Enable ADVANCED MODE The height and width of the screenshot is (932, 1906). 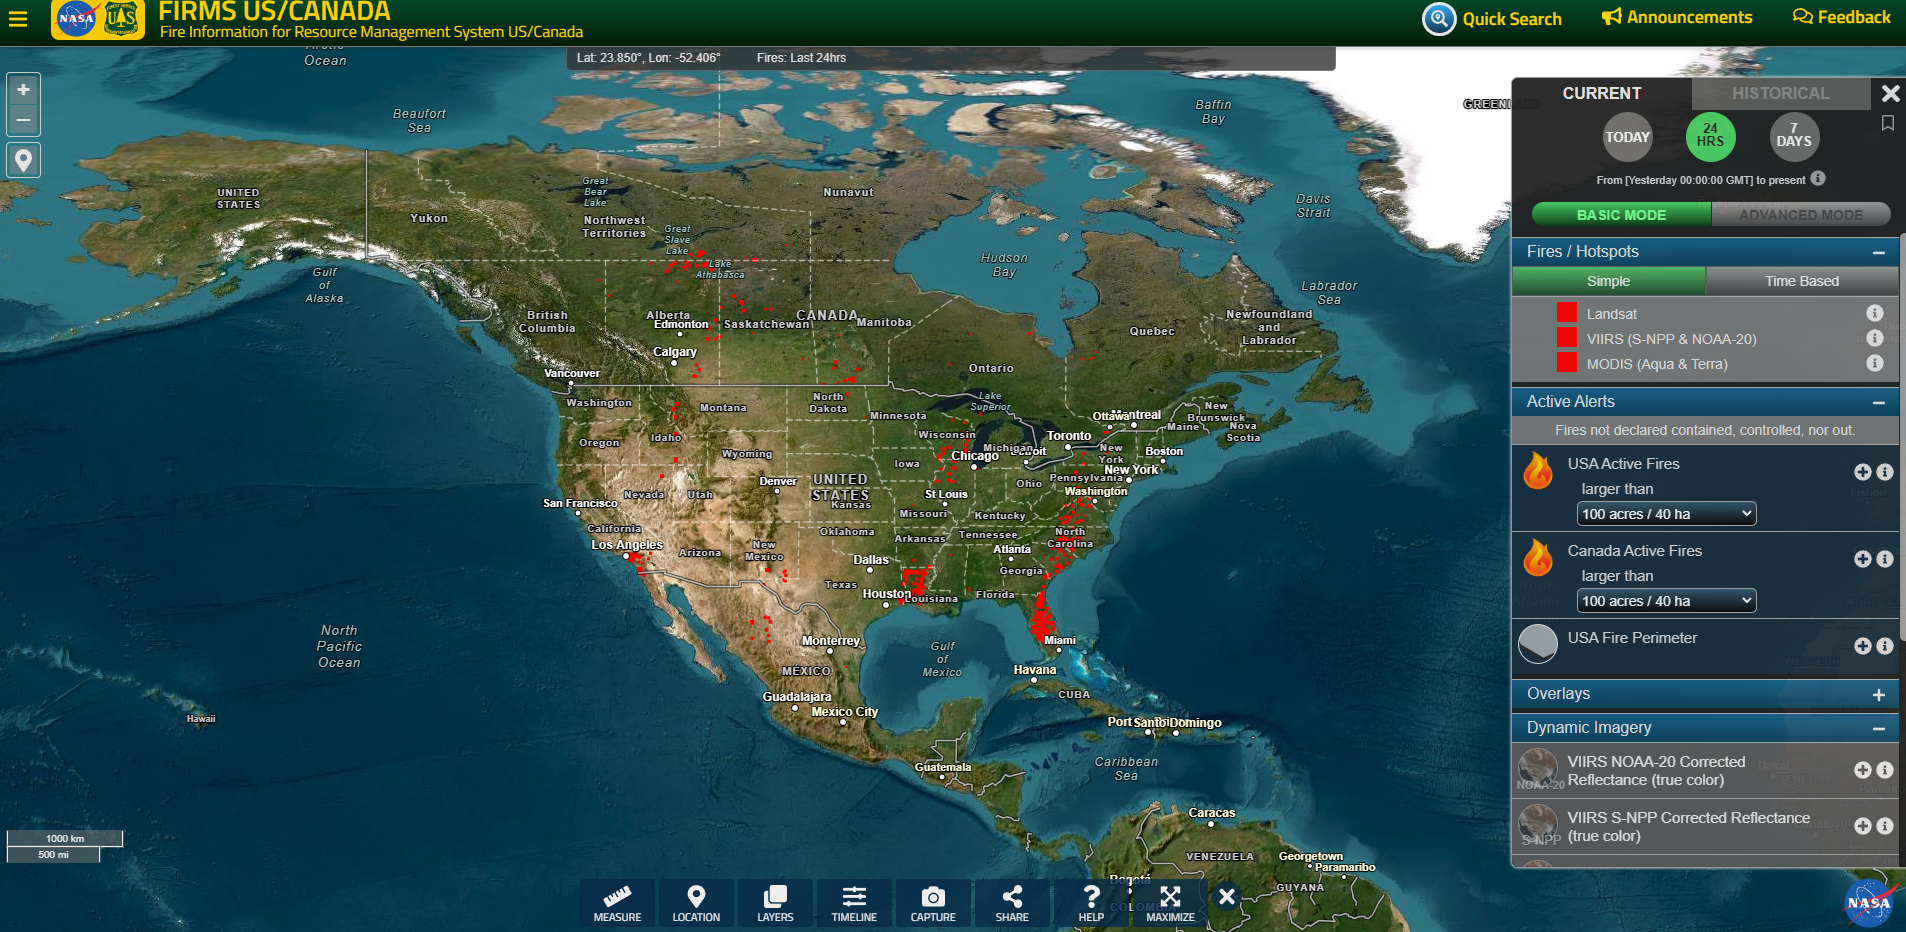(x=1800, y=215)
